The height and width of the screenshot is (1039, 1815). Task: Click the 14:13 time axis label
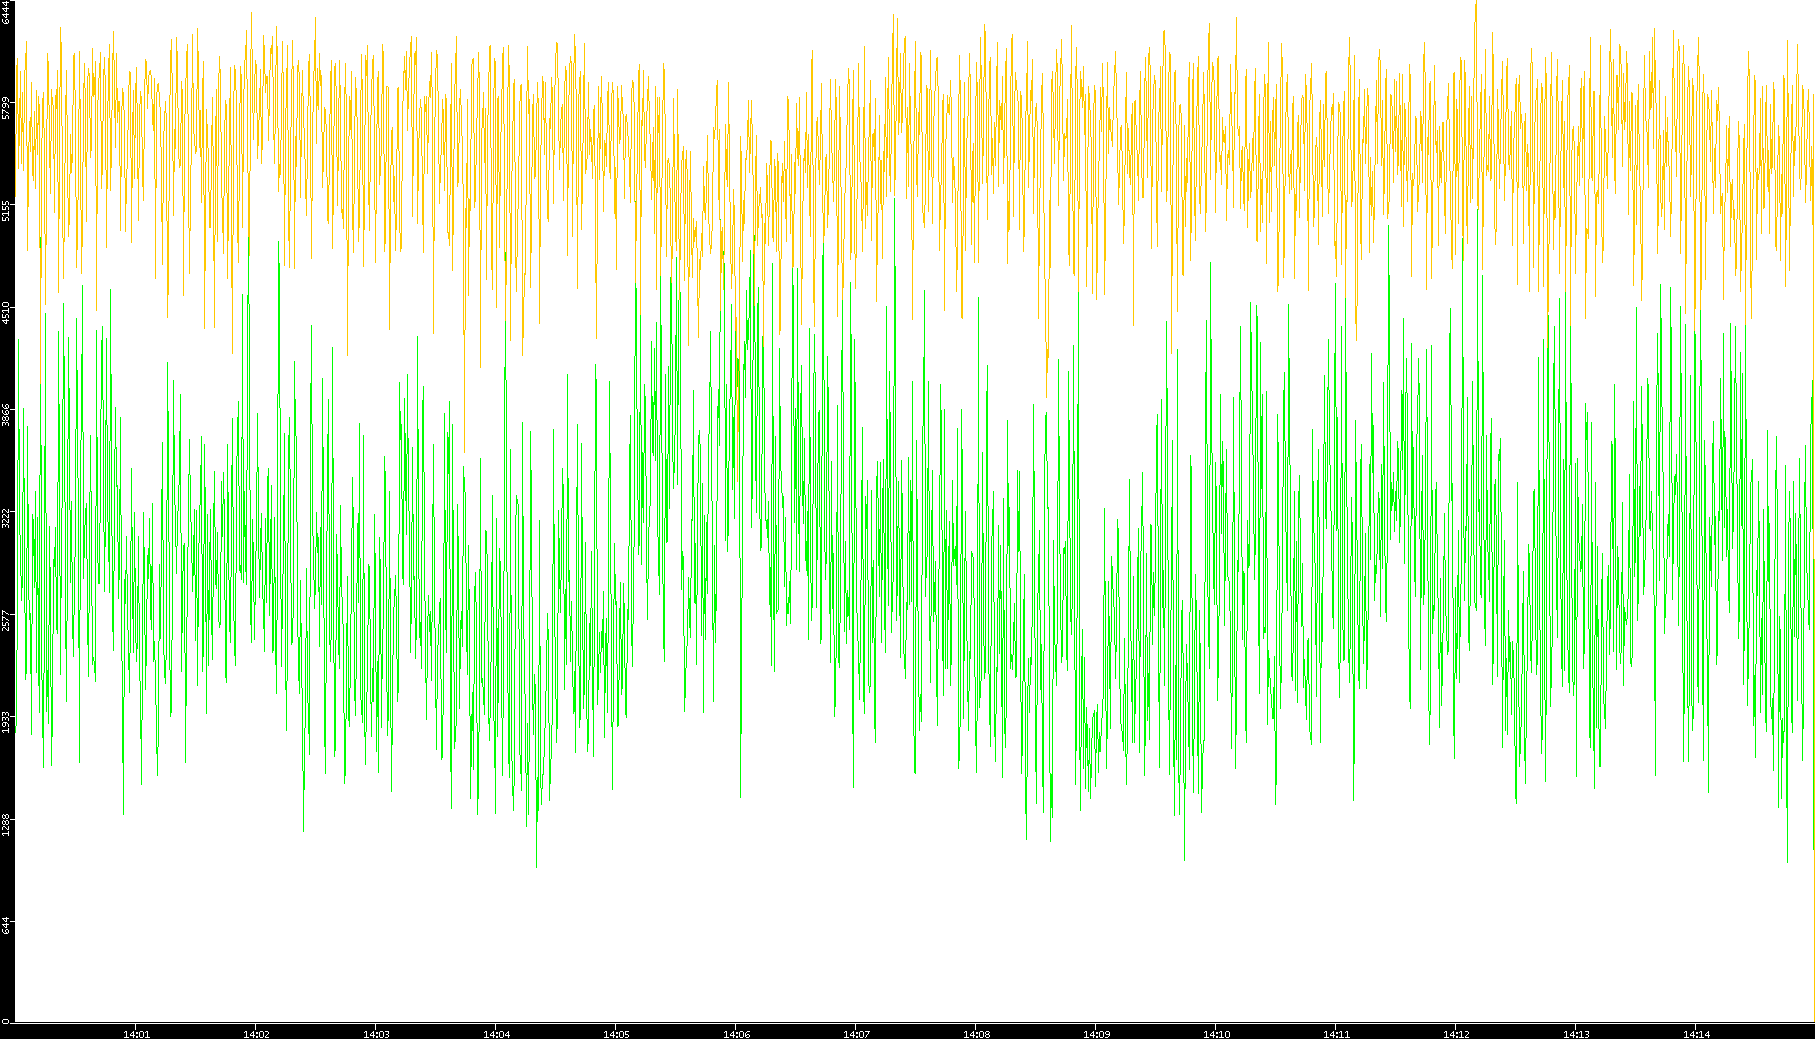pyautogui.click(x=1576, y=1034)
